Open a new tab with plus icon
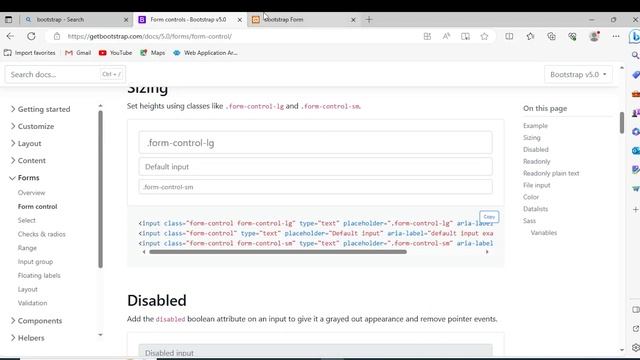This screenshot has width=640, height=360. click(369, 19)
